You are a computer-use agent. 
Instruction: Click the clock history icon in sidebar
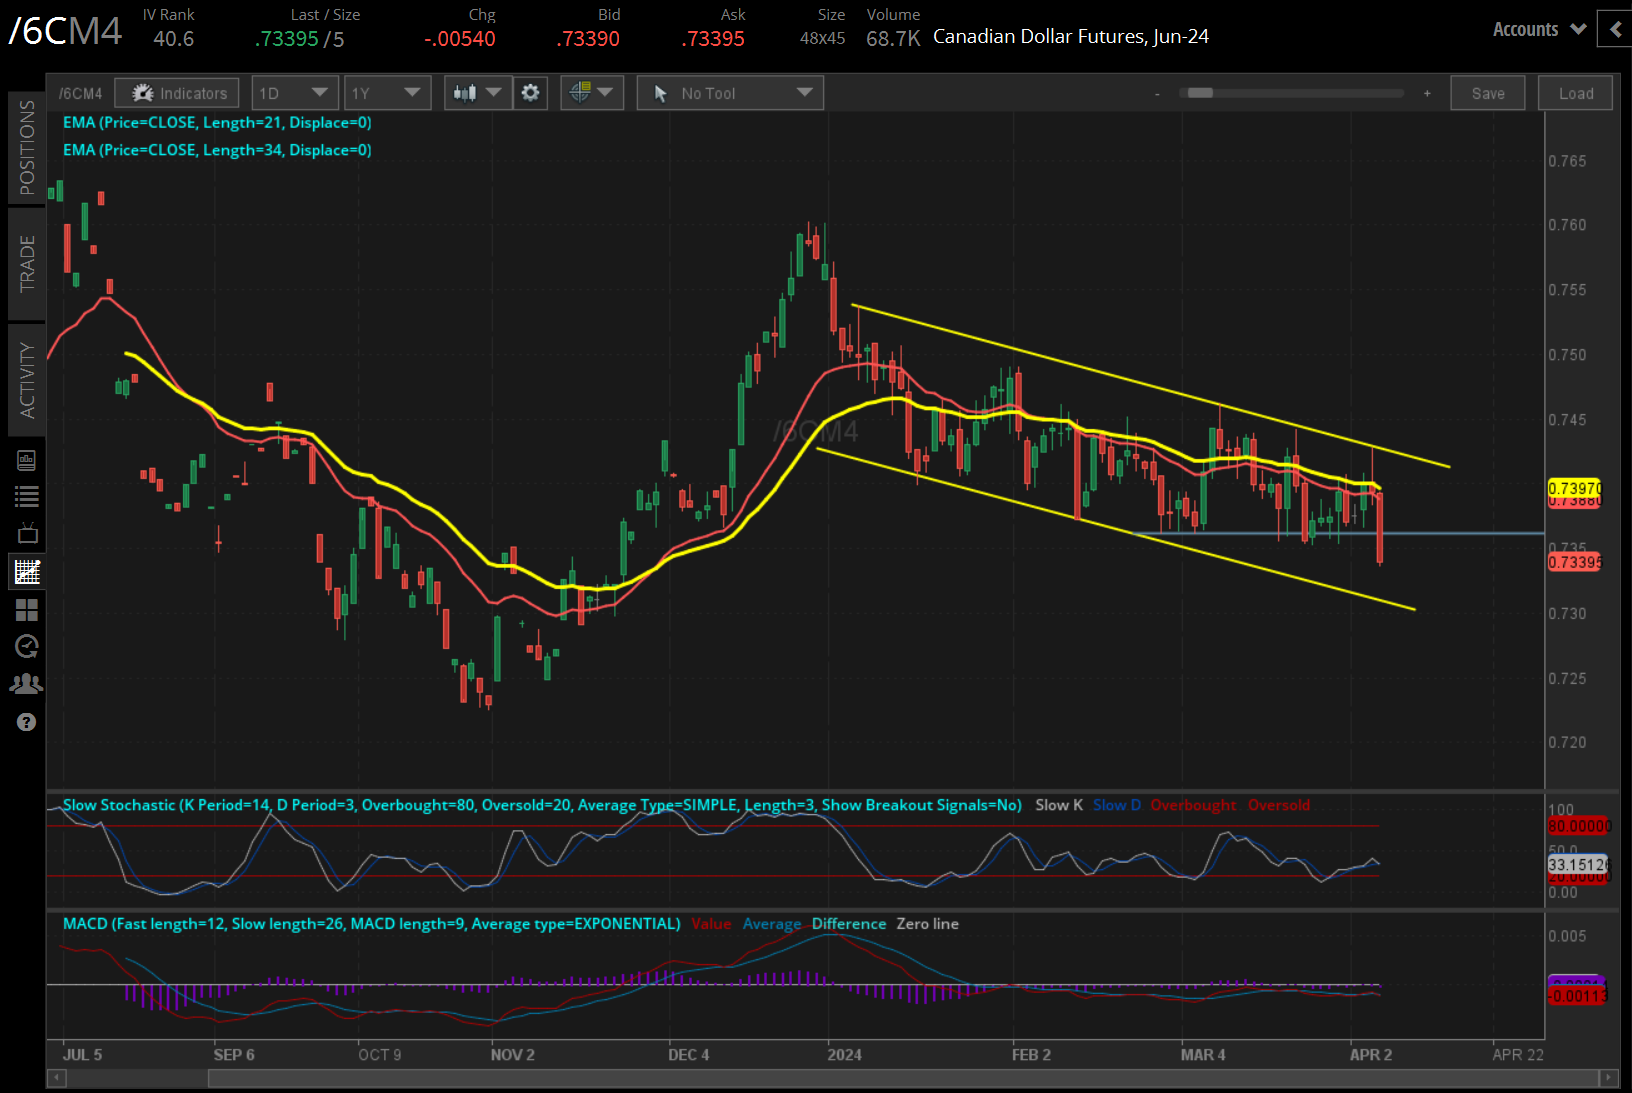coord(27,646)
